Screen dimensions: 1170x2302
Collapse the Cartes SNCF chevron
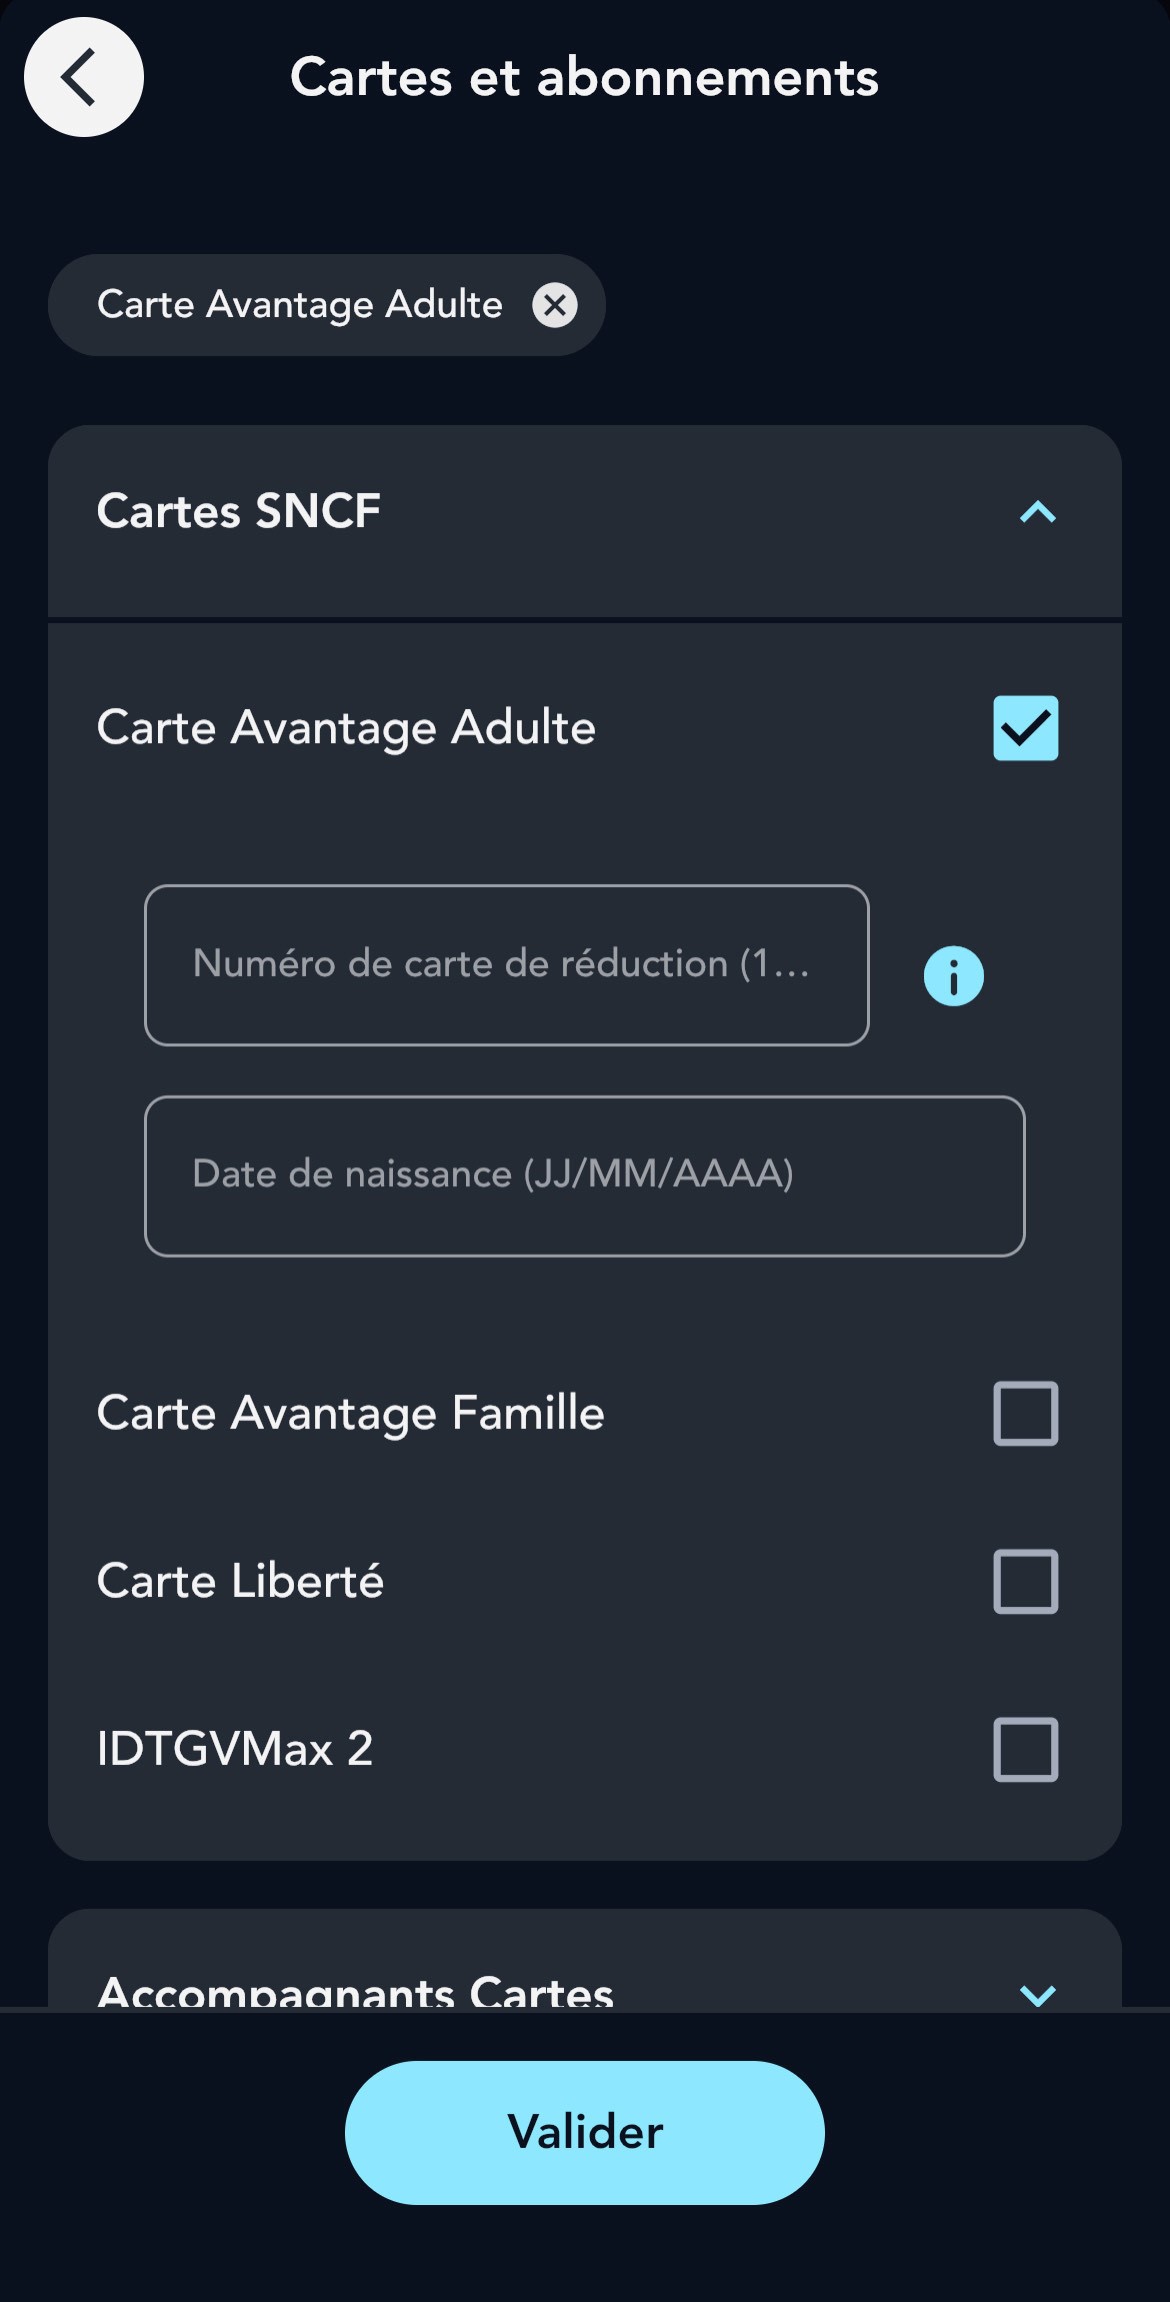[1037, 513]
